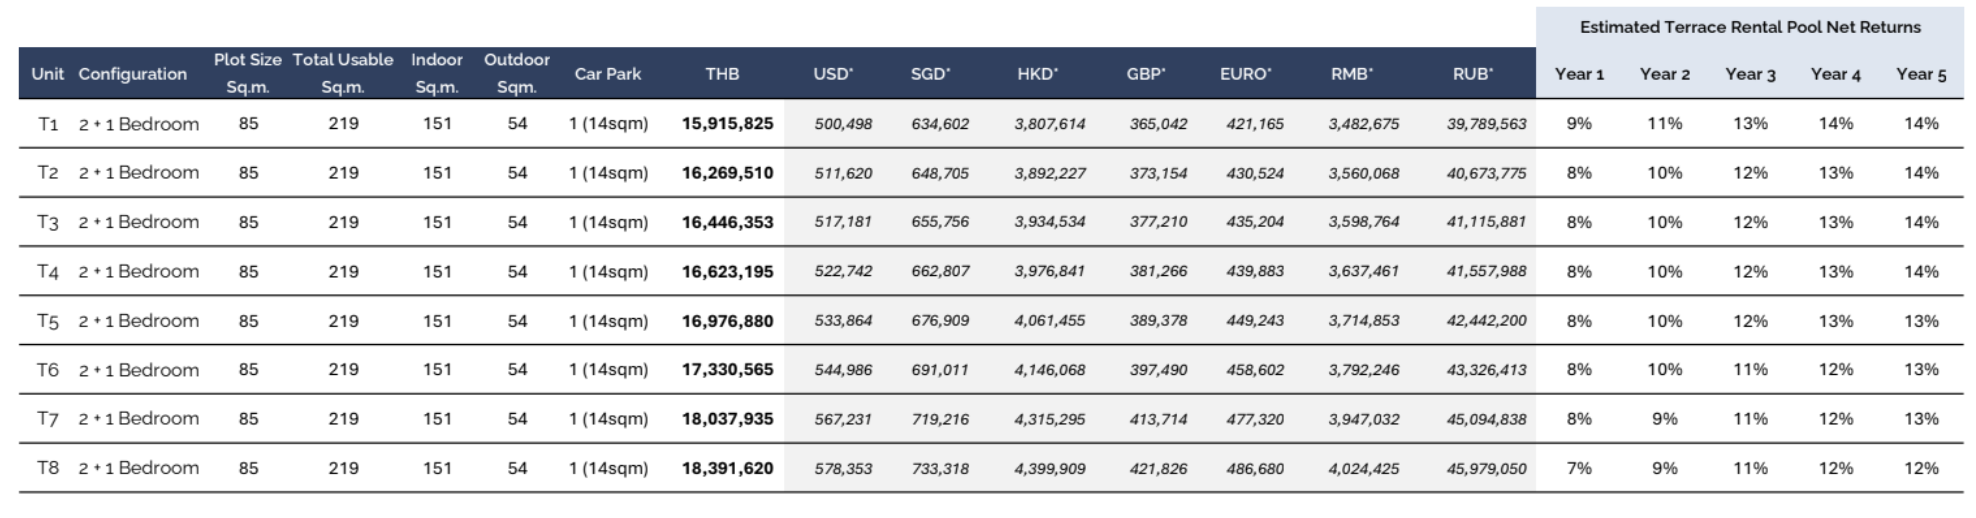Viewport: 1976px width, 518px height.
Task: Click the THB column header
Action: coord(721,73)
